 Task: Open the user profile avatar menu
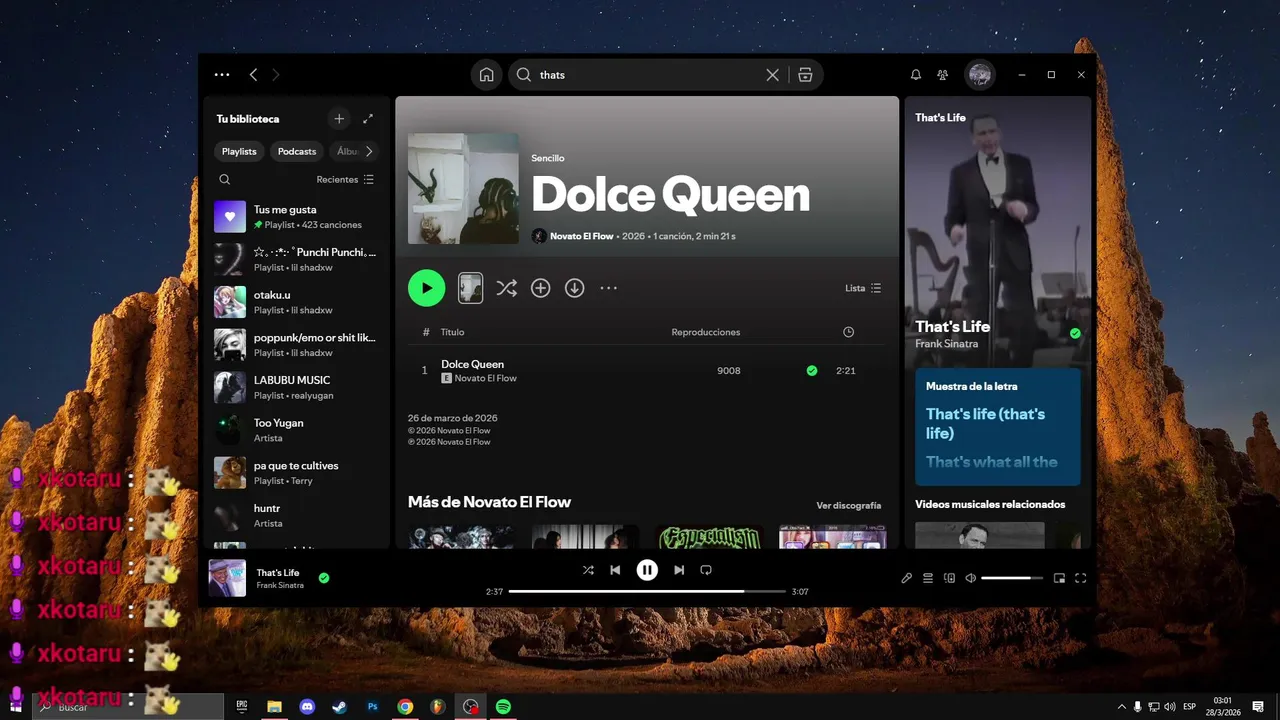980,75
